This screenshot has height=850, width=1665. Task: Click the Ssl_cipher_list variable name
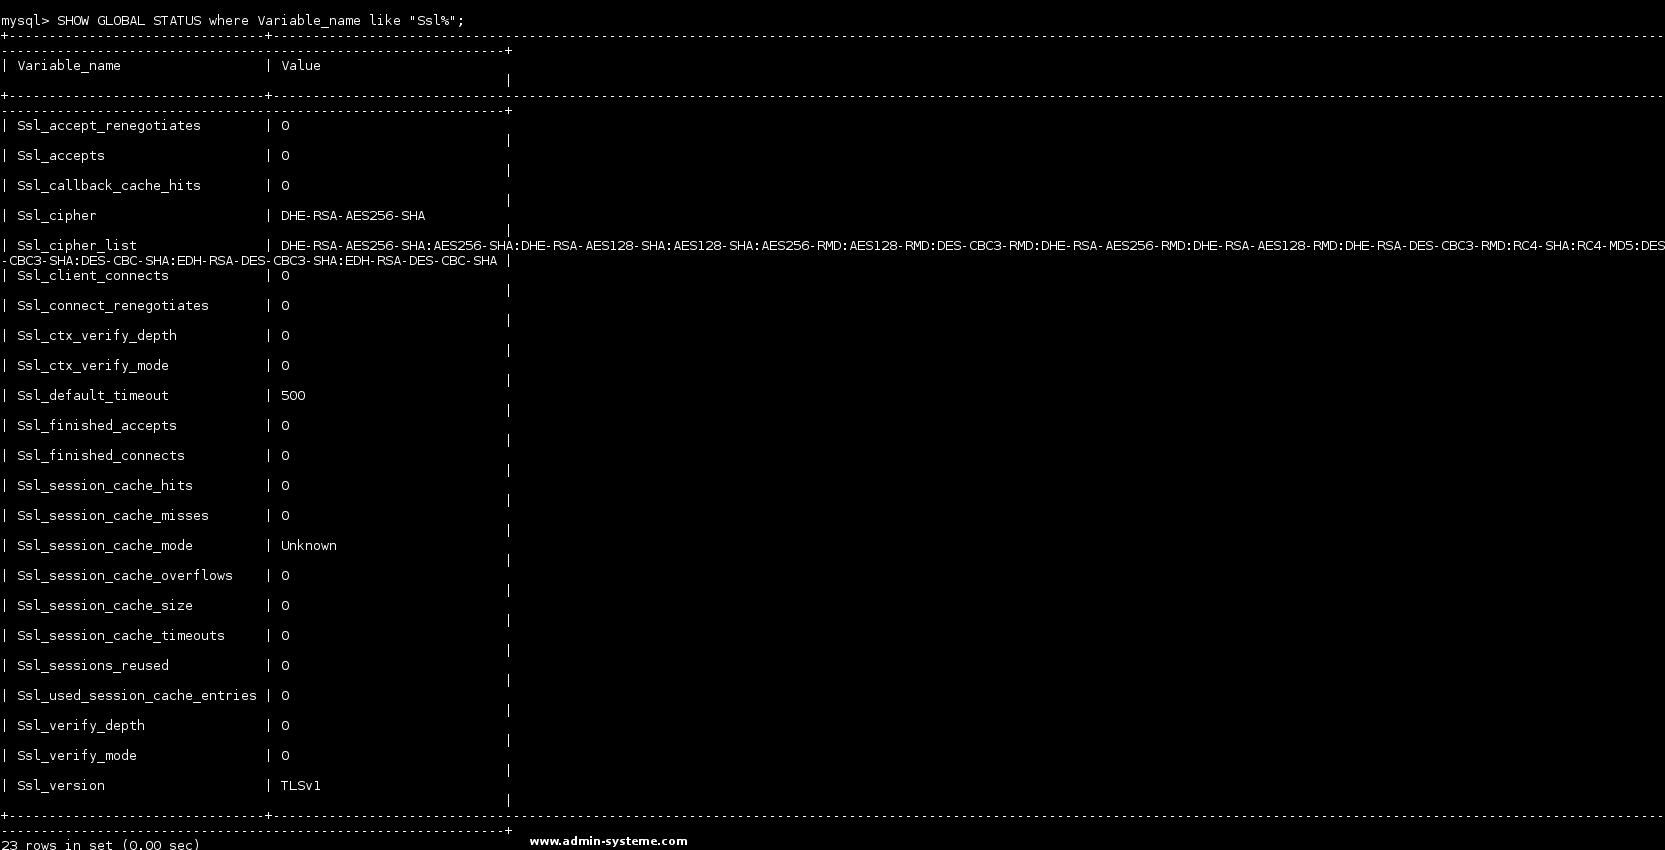[x=77, y=245]
